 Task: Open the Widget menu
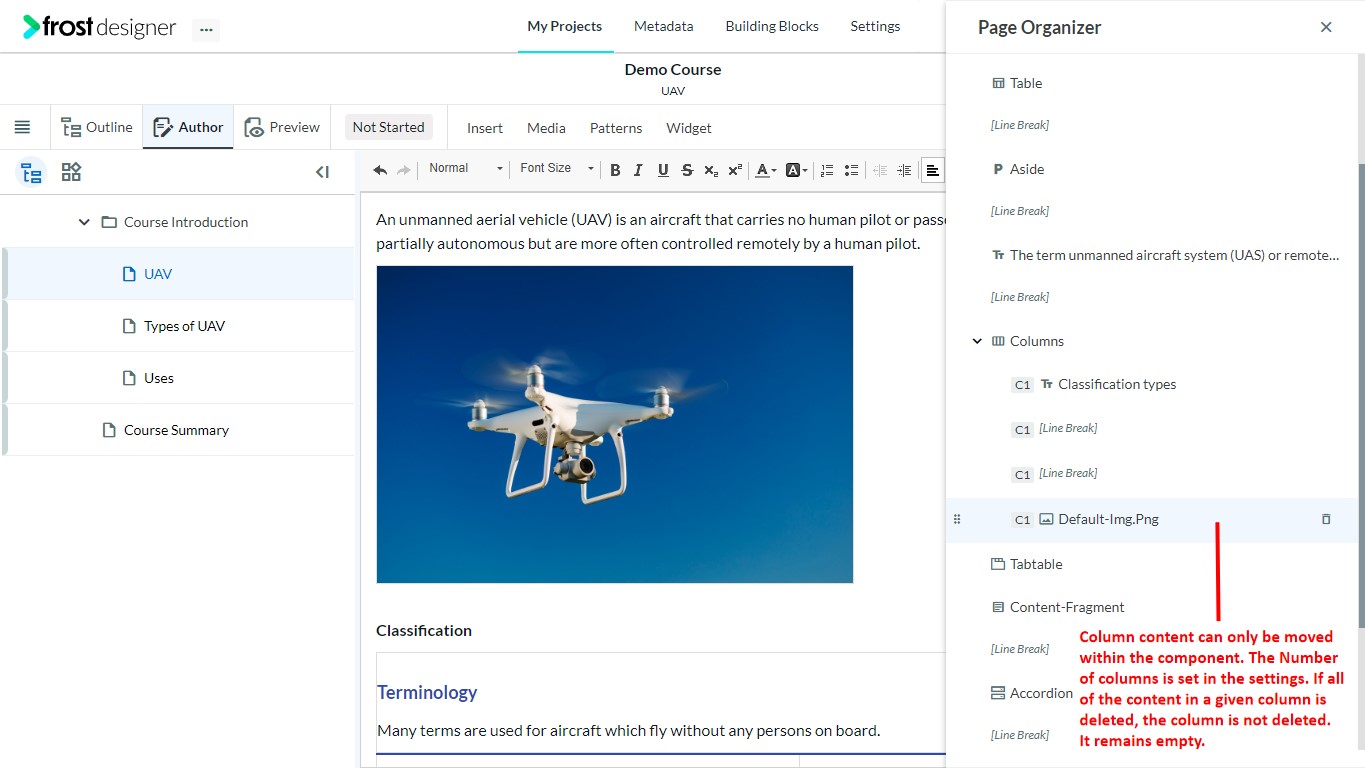coord(689,128)
